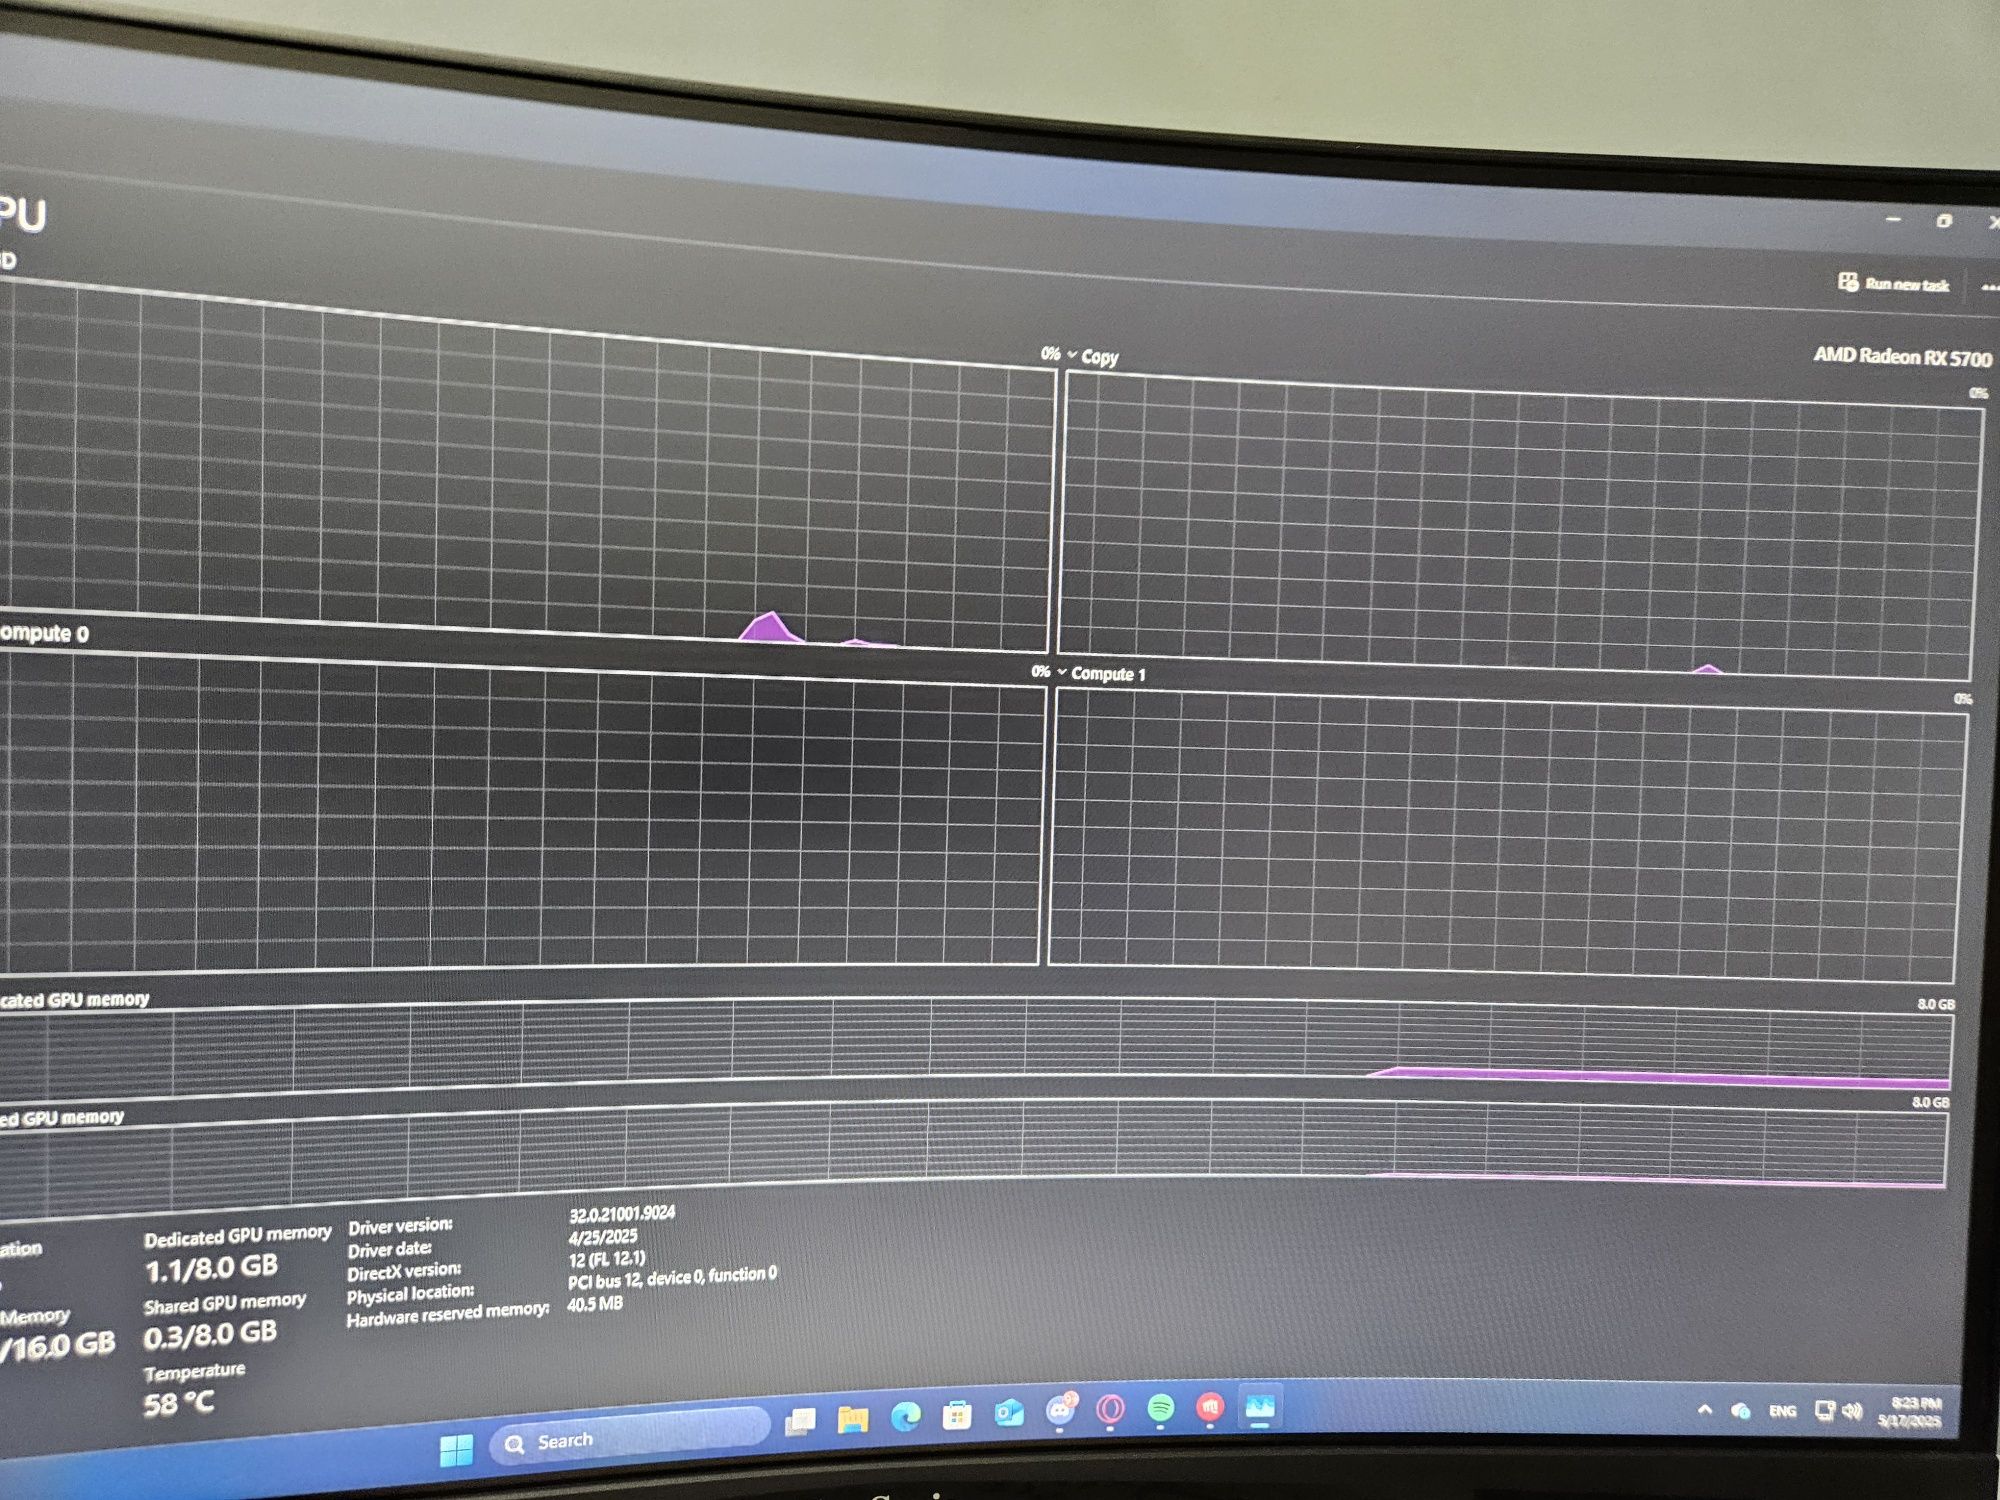Switch to Spotify in the taskbar
Viewport: 2000px width, 1500px height.
(1160, 1408)
